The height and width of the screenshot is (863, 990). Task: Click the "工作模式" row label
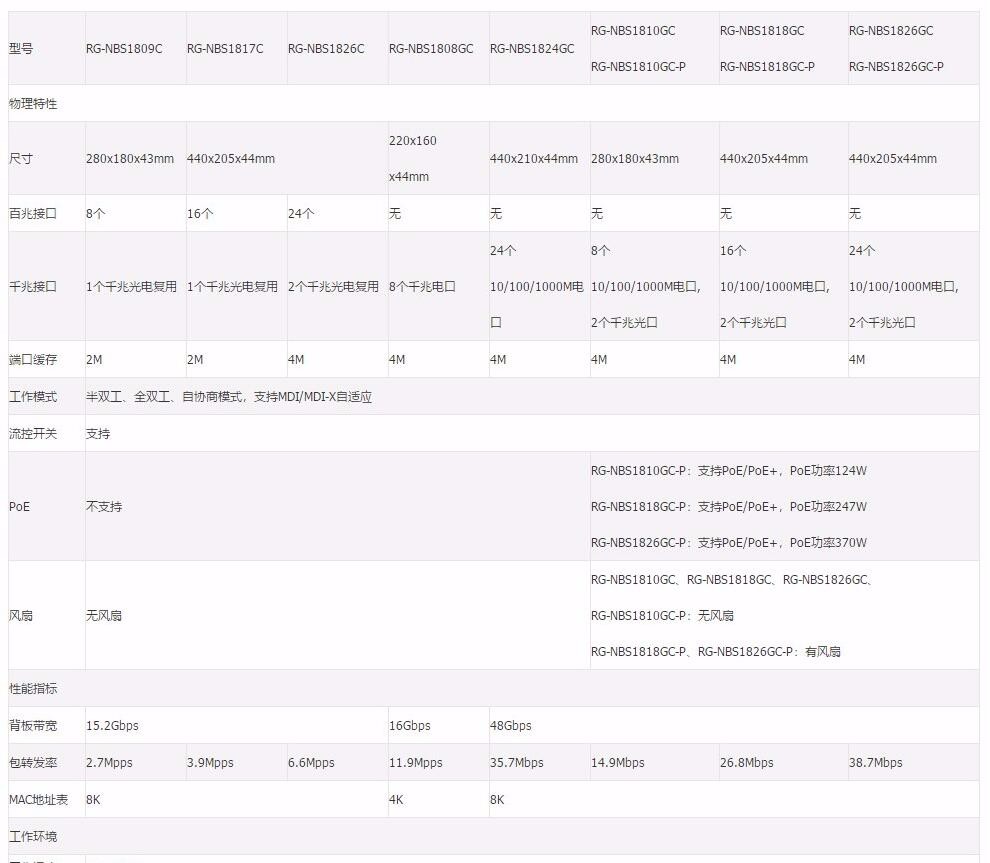33,396
